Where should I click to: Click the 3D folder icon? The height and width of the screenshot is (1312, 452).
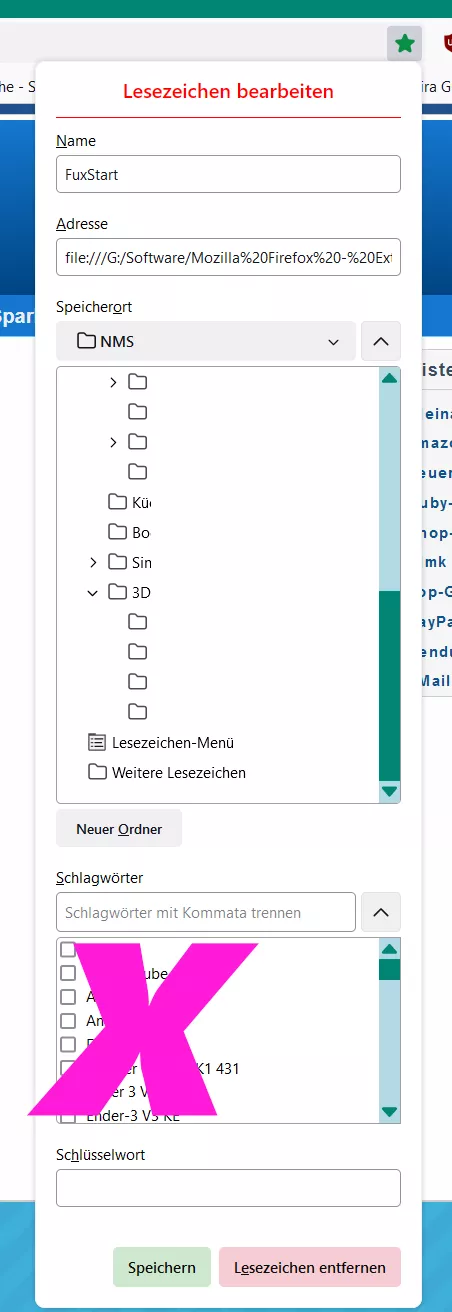point(118,592)
